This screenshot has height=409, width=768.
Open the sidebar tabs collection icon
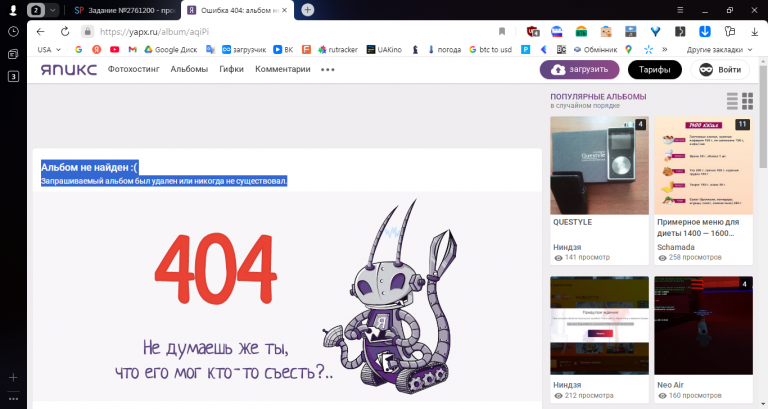click(13, 54)
